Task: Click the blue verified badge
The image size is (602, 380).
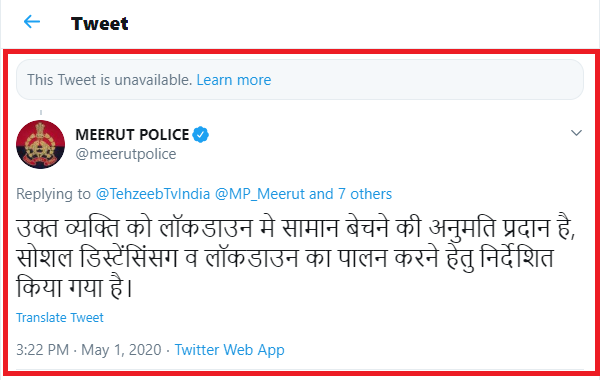Action: point(200,135)
